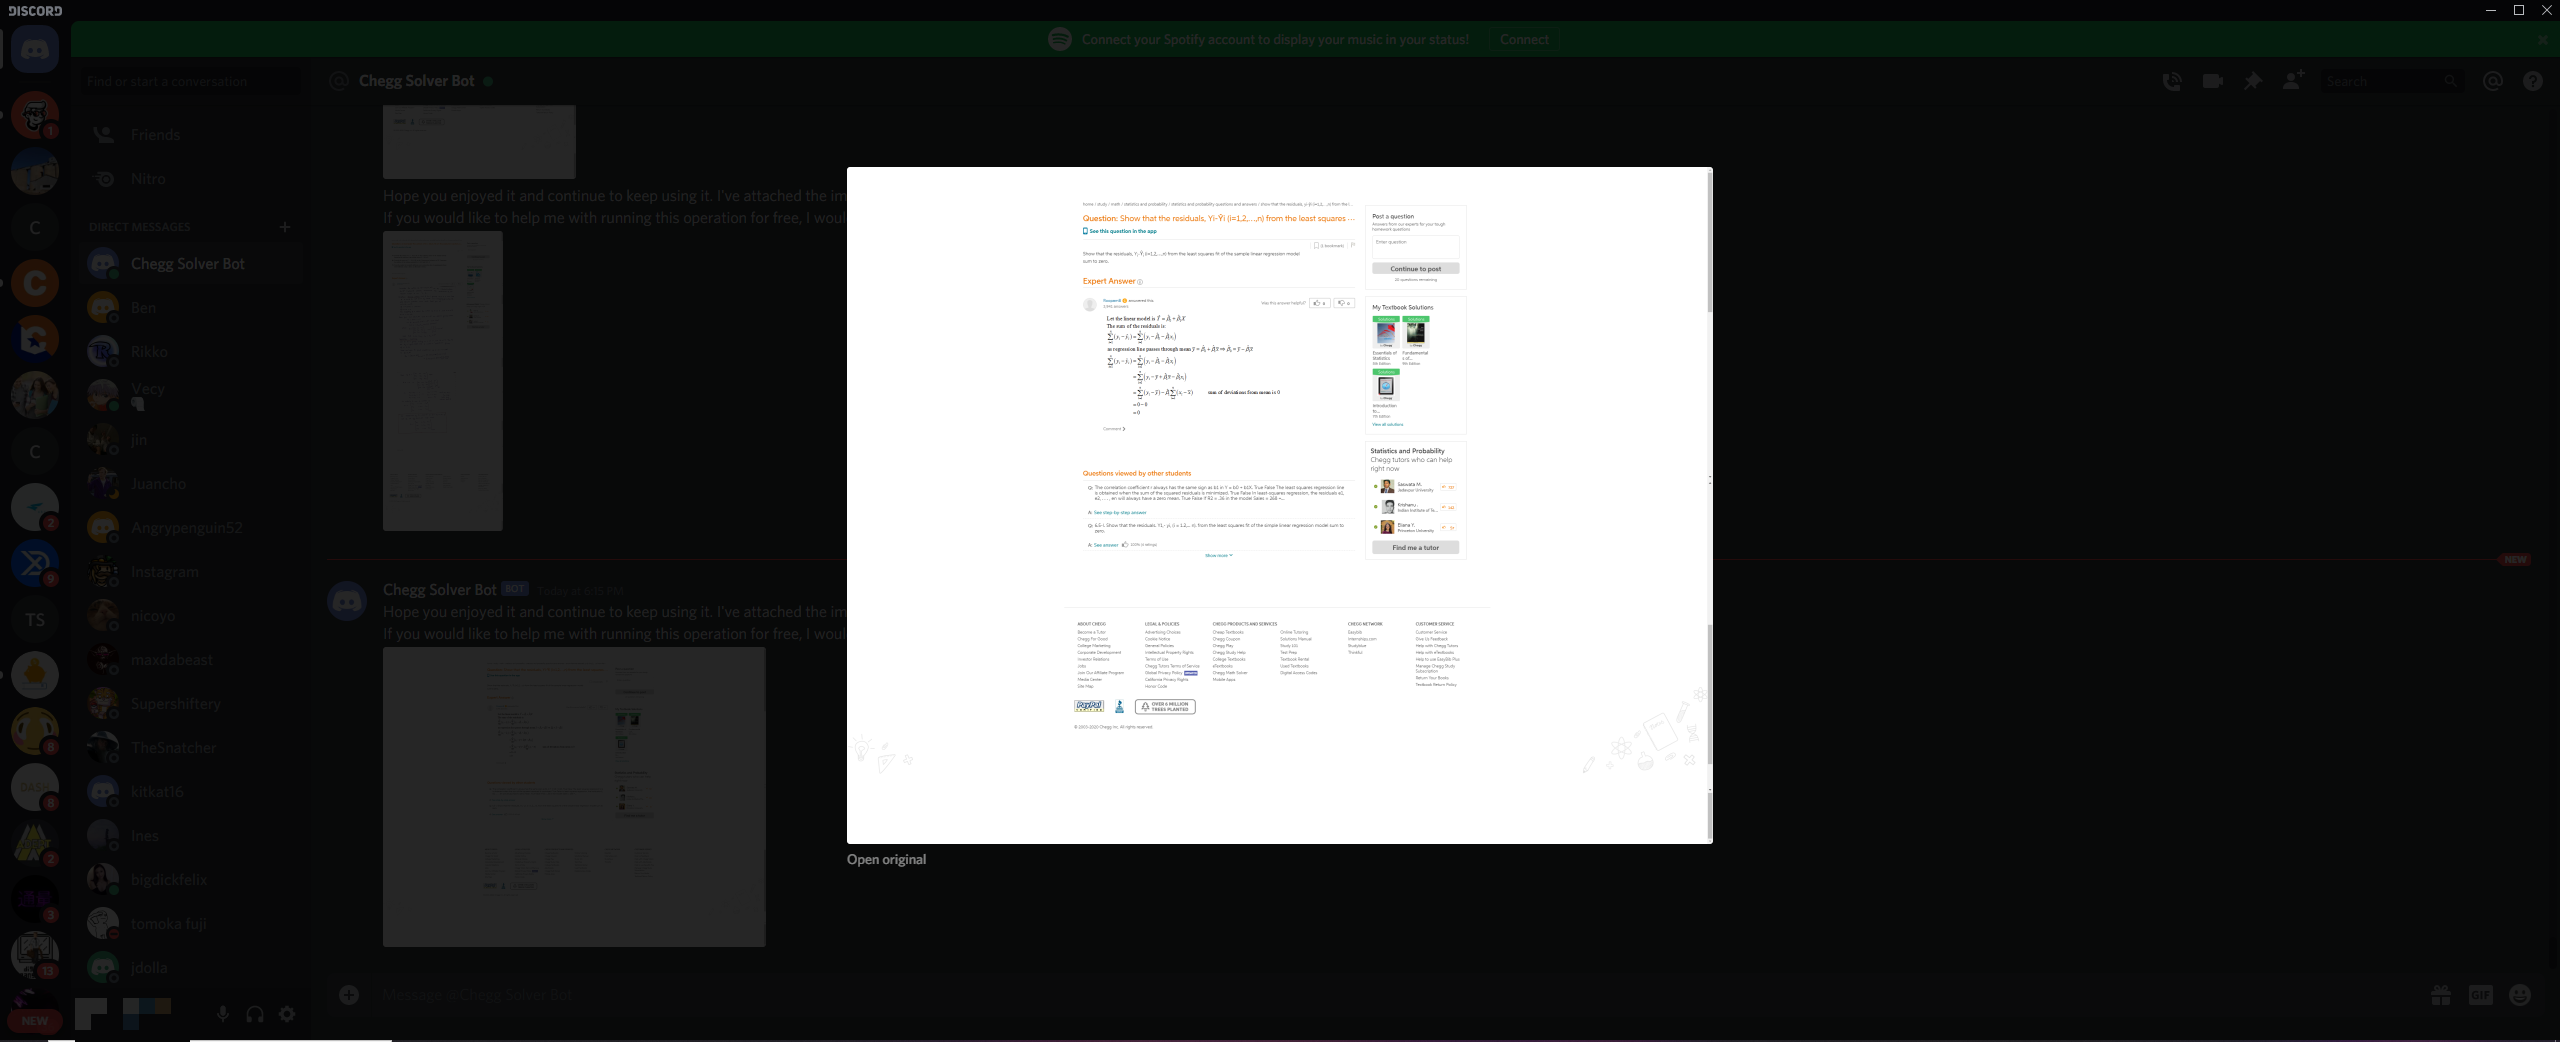The height and width of the screenshot is (1042, 2560).
Task: Open the Discord Home button
Action: pyautogui.click(x=35, y=49)
